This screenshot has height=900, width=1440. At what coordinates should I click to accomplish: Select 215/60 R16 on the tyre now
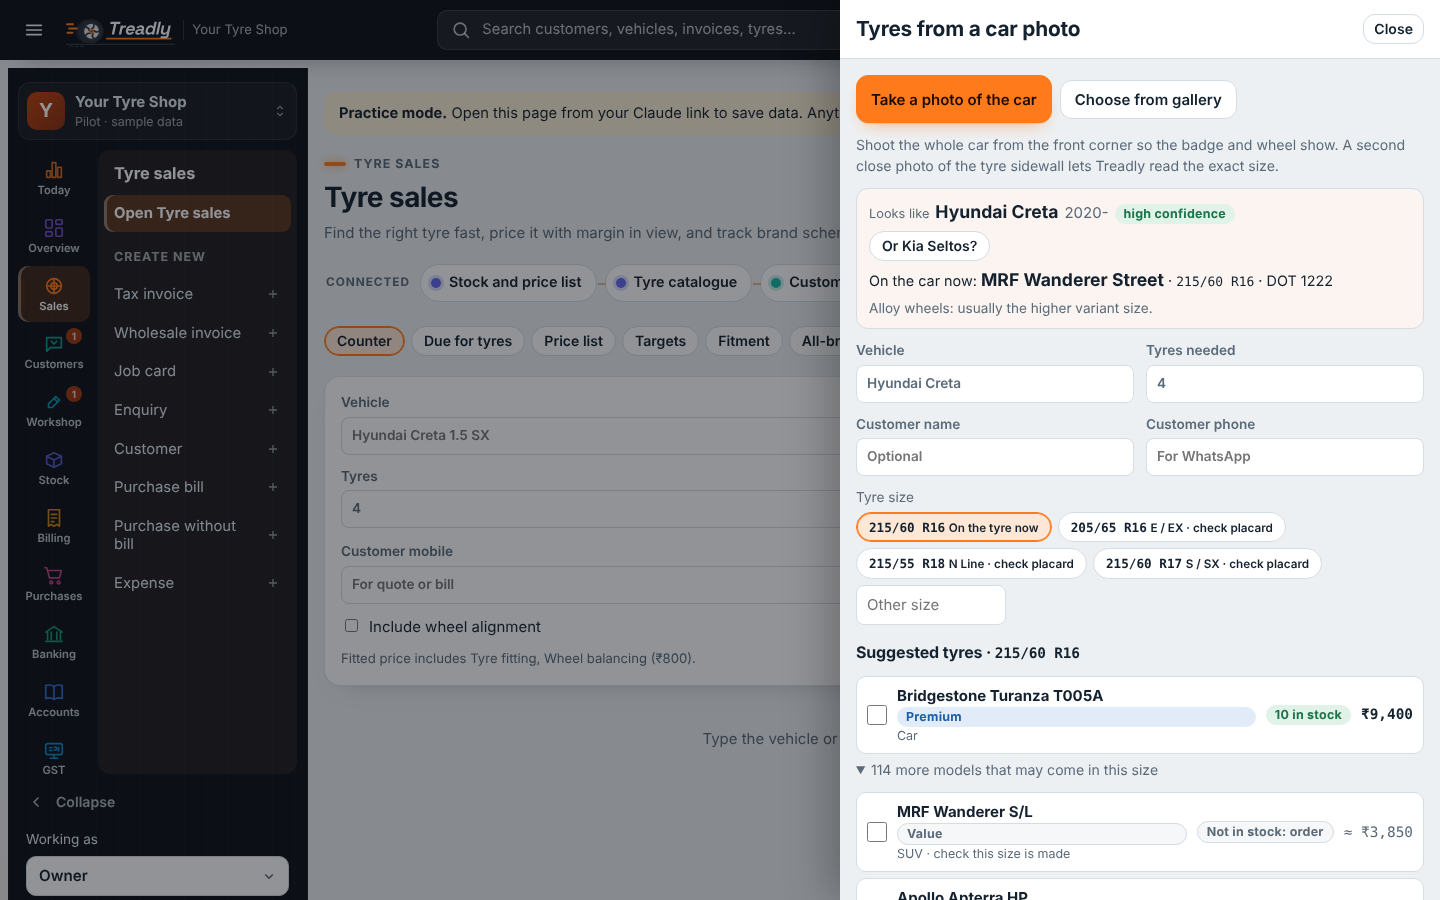tap(954, 527)
